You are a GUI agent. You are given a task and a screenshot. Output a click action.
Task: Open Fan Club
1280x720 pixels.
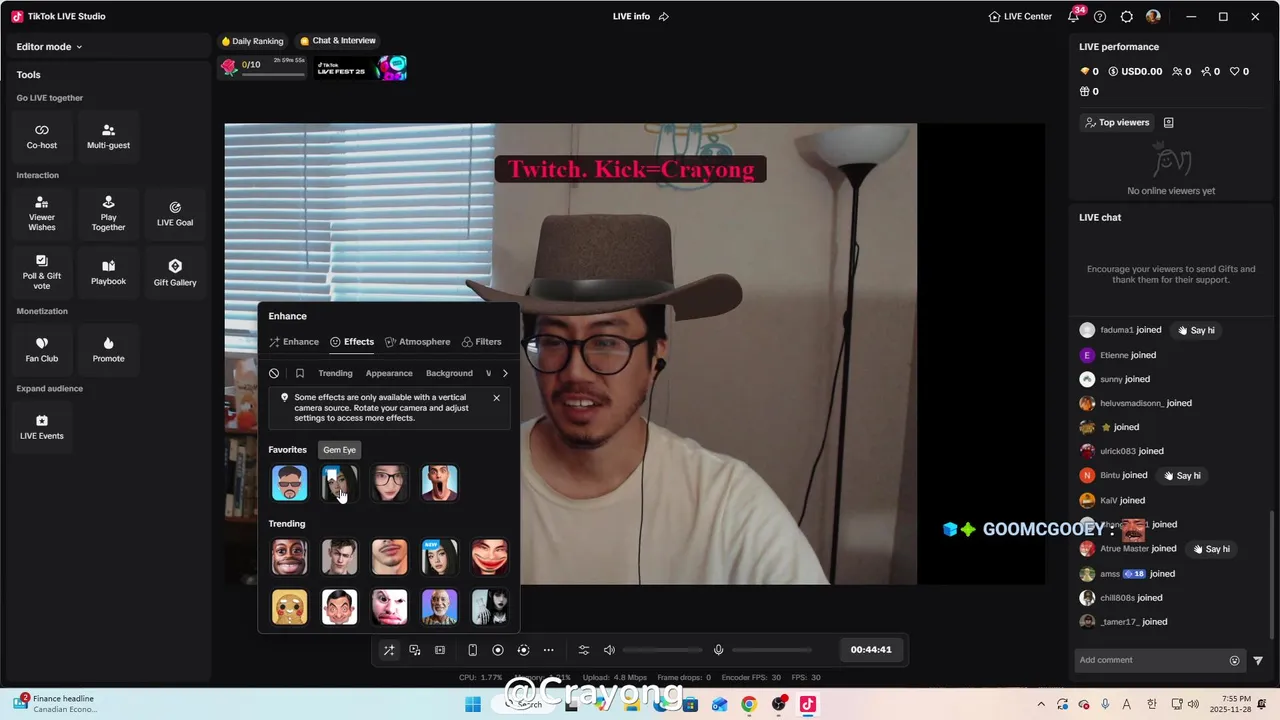42,349
